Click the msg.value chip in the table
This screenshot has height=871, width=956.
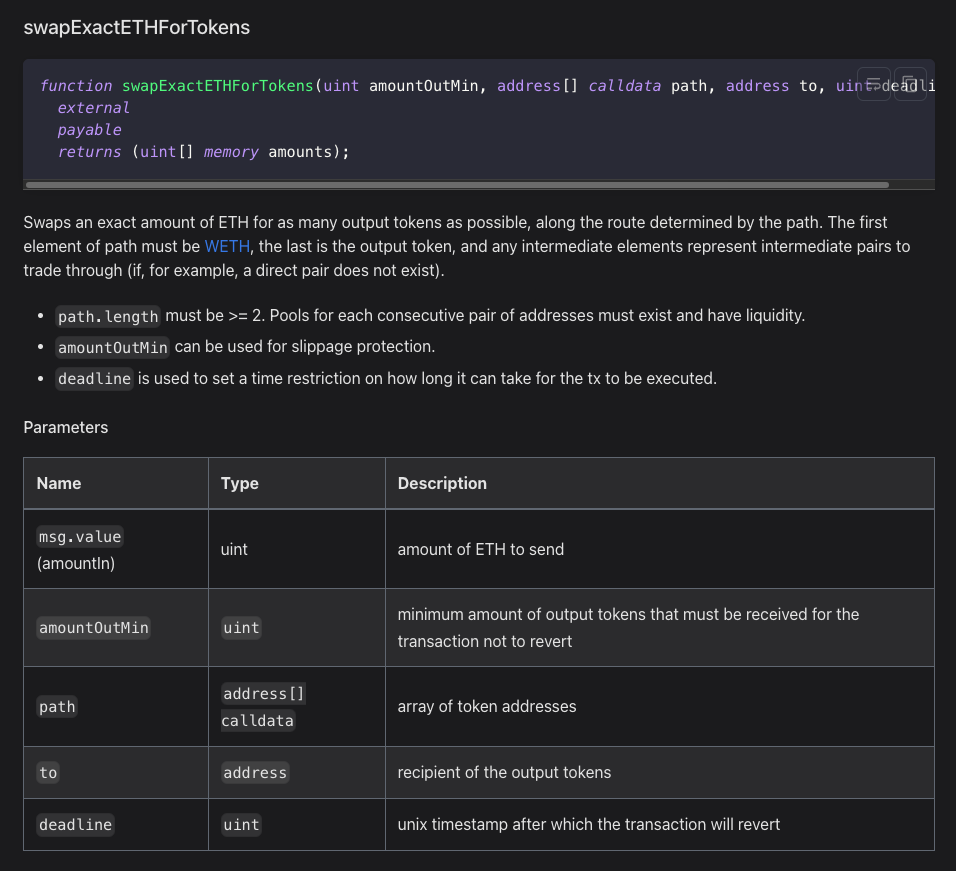tap(79, 536)
